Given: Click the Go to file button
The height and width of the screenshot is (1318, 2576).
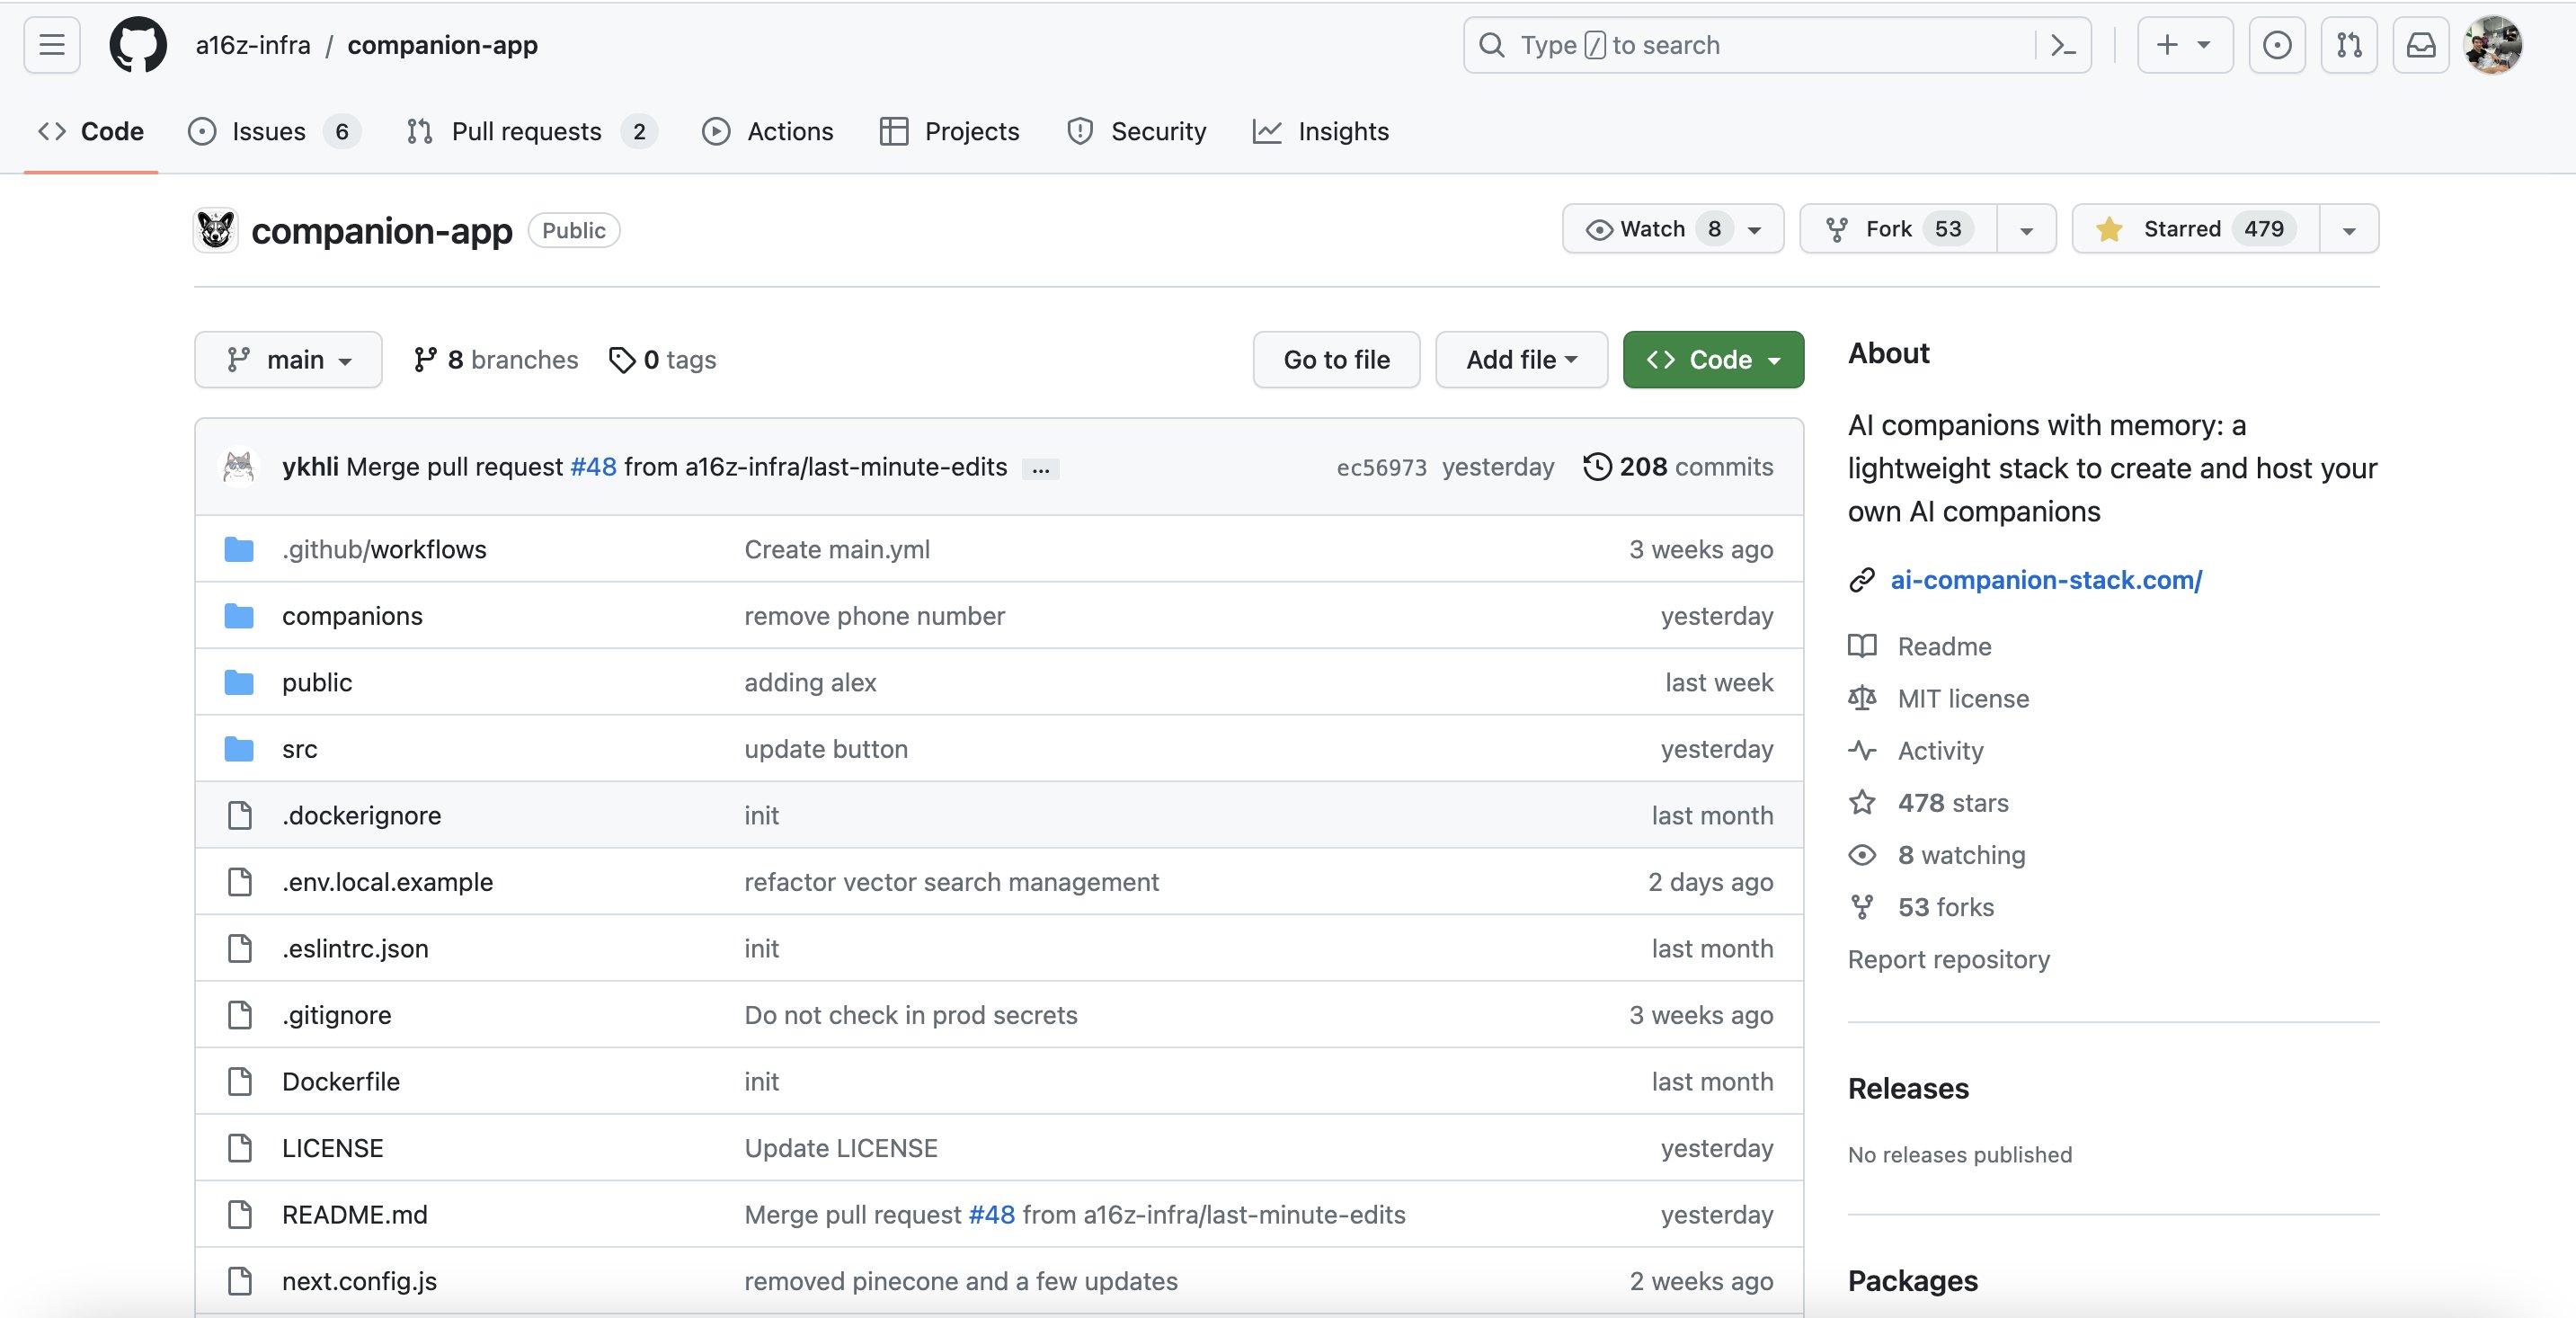Looking at the screenshot, I should 1336,359.
